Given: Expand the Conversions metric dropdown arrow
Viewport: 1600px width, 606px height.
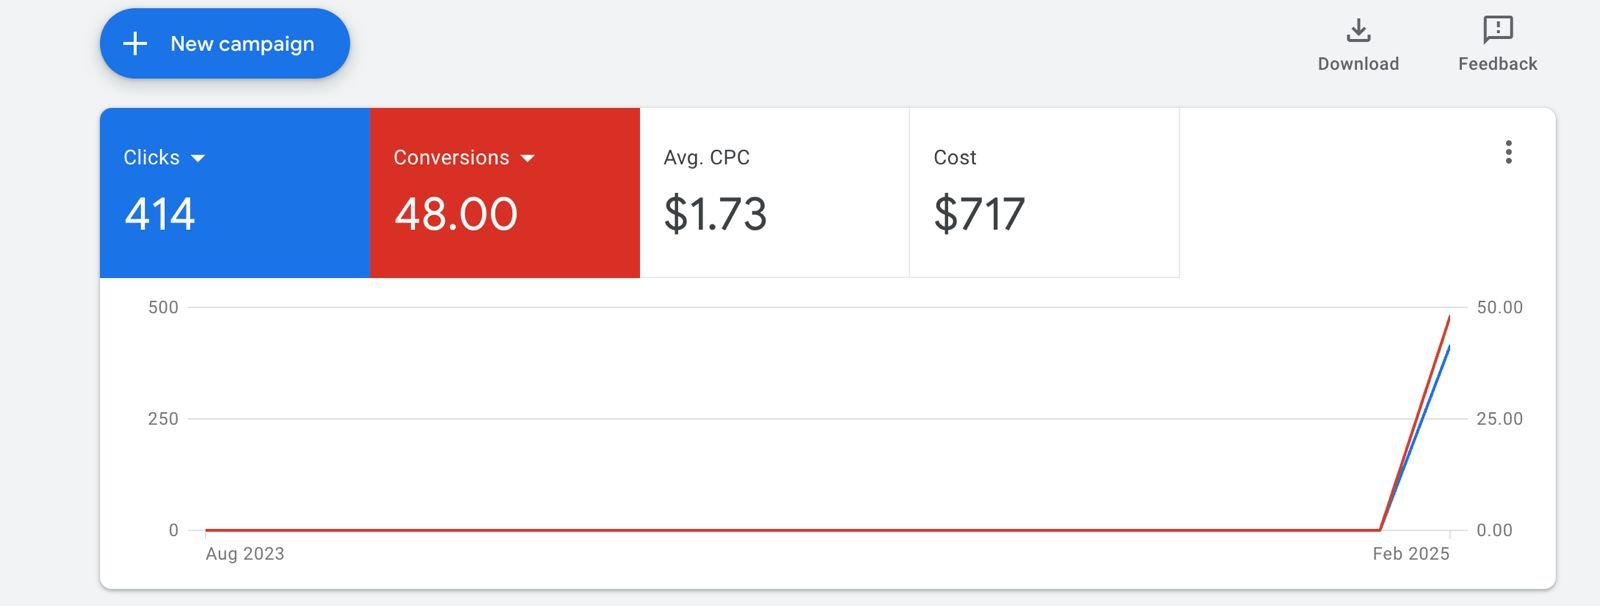Looking at the screenshot, I should click(x=528, y=158).
